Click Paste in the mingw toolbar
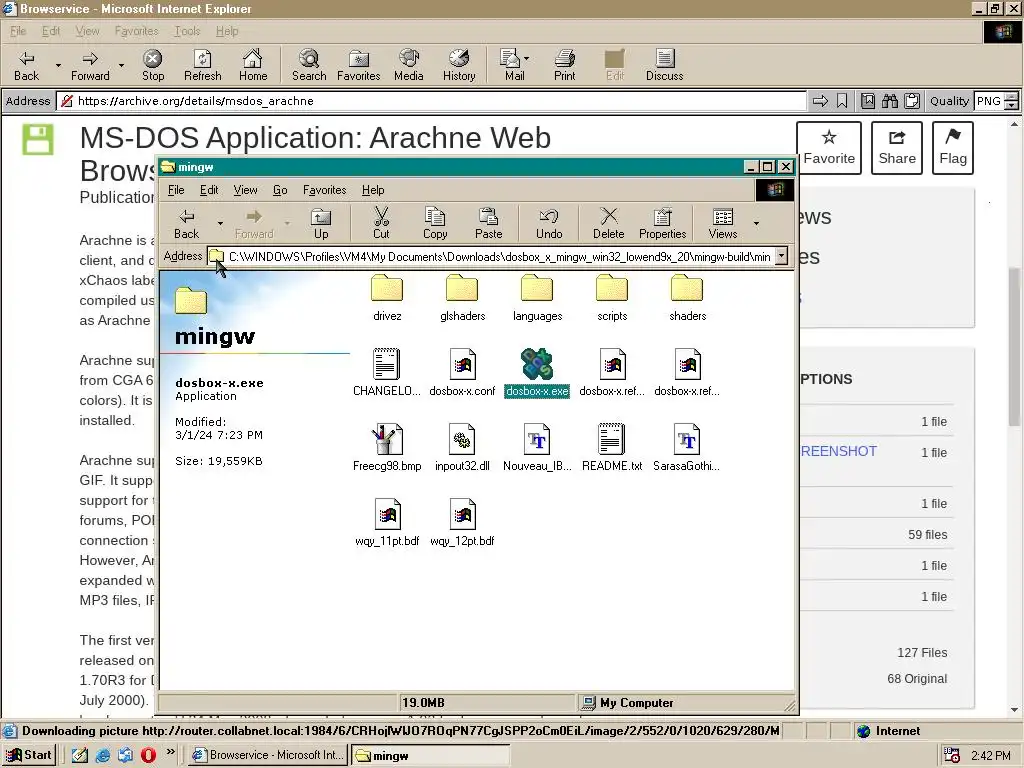Viewport: 1024px width, 768px height. click(x=488, y=223)
